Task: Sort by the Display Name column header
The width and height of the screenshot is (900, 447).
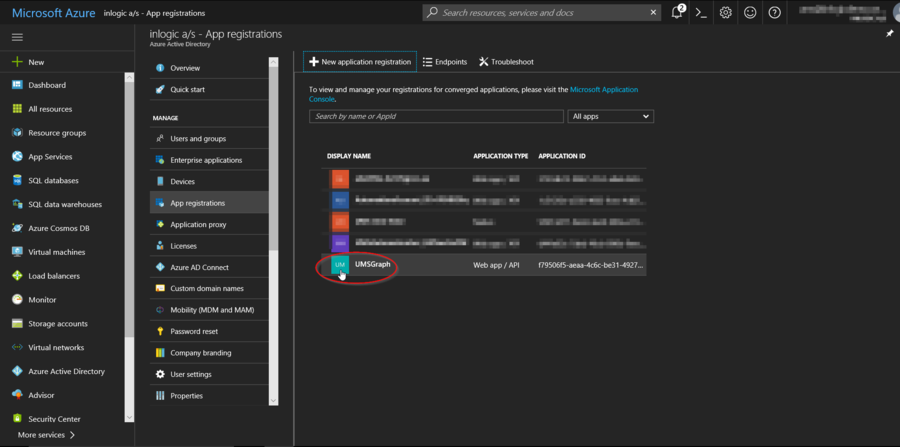Action: (349, 156)
